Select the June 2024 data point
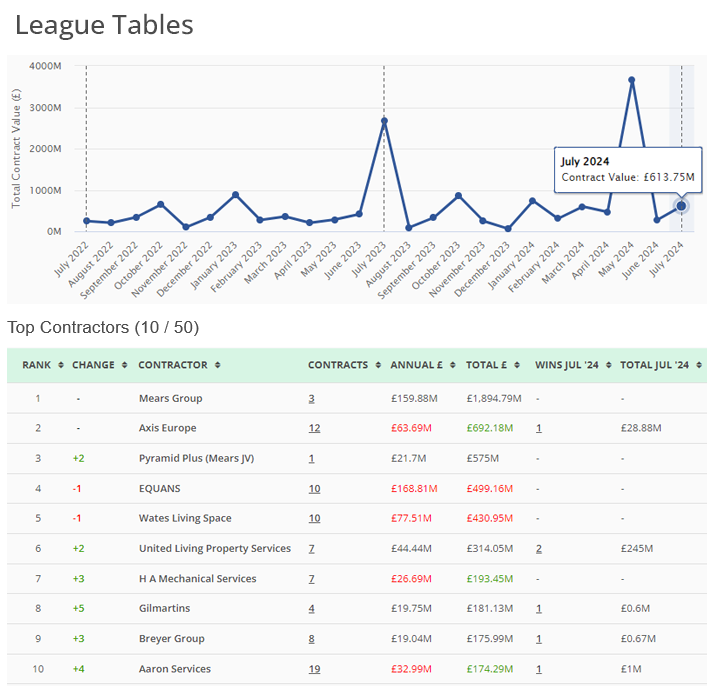Image resolution: width=713 pixels, height=694 pixels. [657, 220]
